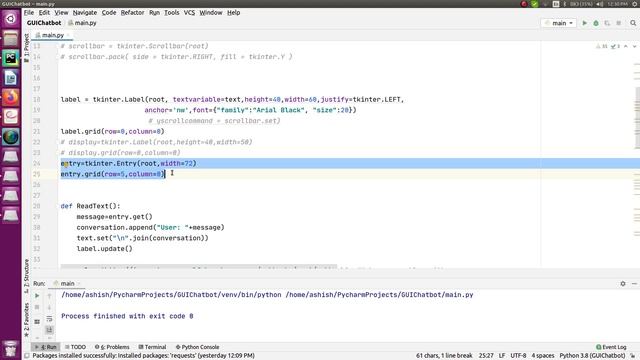Click the Down the Stack Trace arrow
Image resolution: width=640 pixels, height=360 pixels.
49,307
